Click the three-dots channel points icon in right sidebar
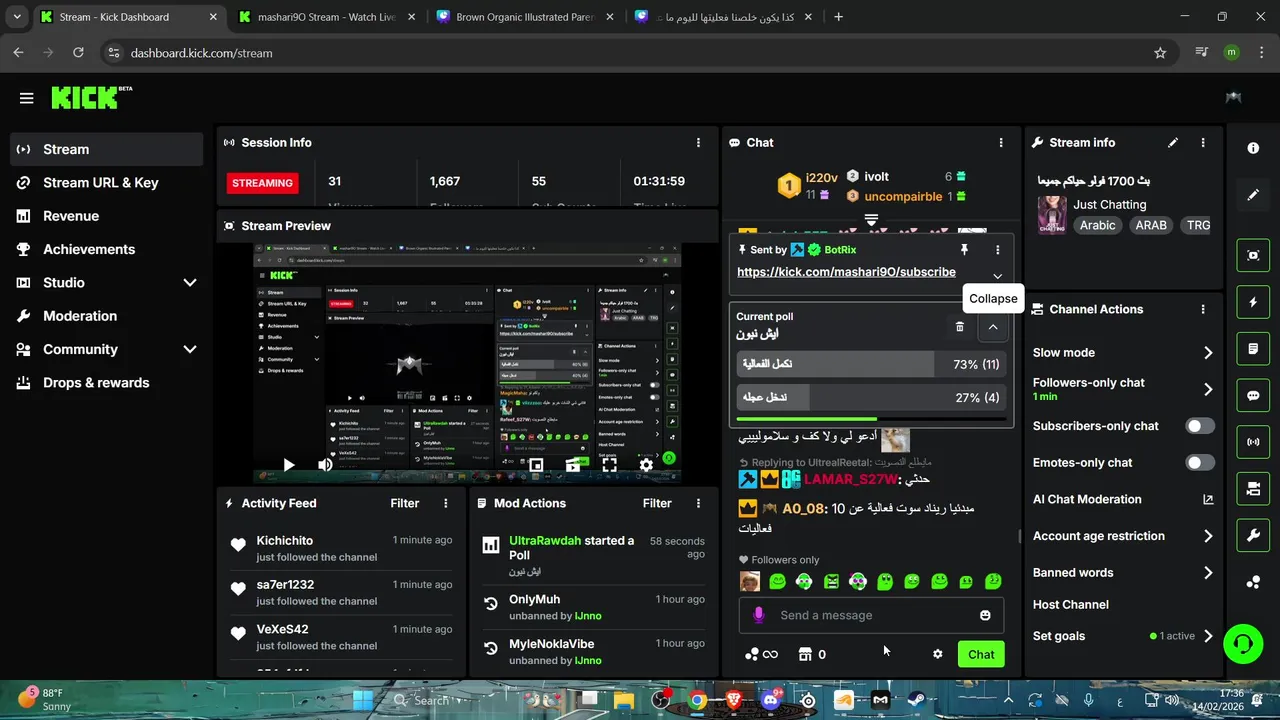 coord(1253,582)
